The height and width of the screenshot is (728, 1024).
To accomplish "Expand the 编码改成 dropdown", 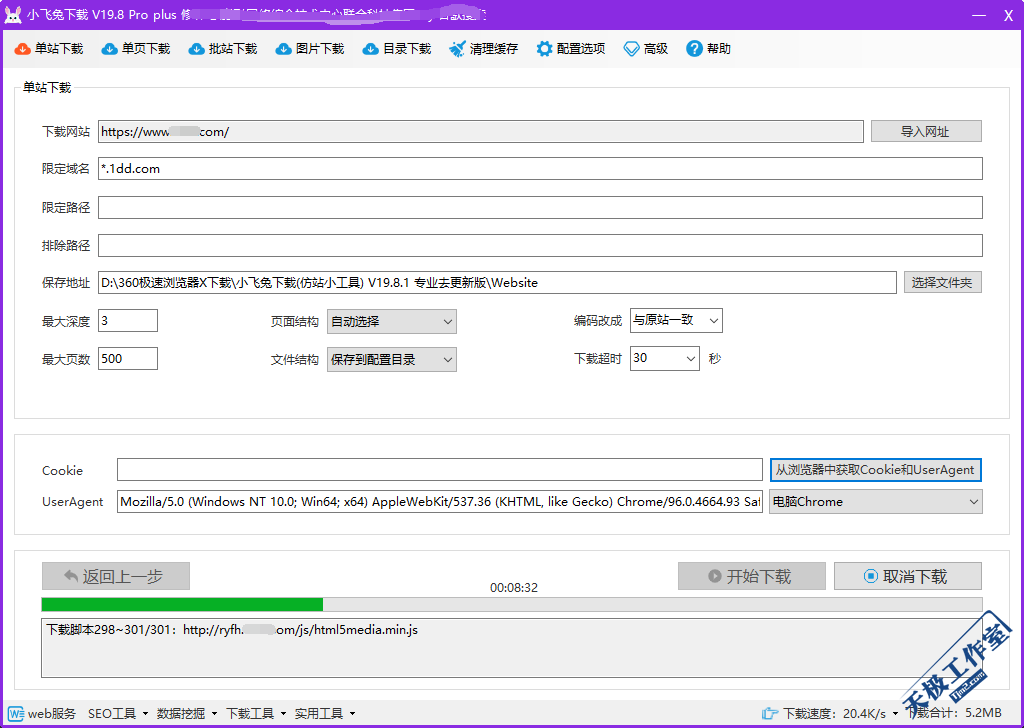I will coord(676,321).
